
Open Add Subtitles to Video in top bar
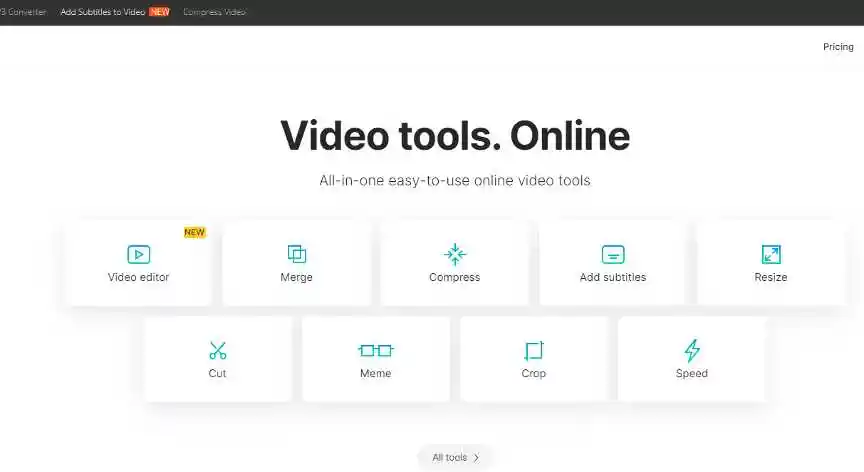pos(103,12)
